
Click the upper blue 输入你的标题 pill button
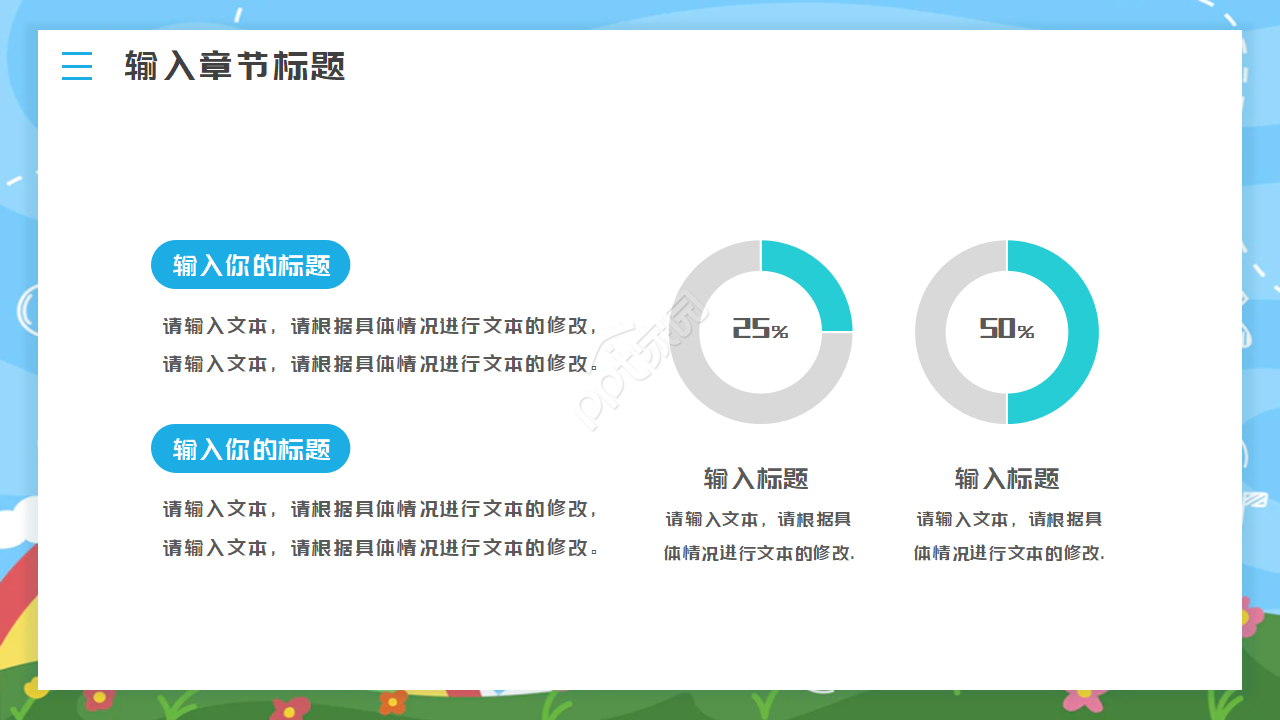tap(251, 265)
